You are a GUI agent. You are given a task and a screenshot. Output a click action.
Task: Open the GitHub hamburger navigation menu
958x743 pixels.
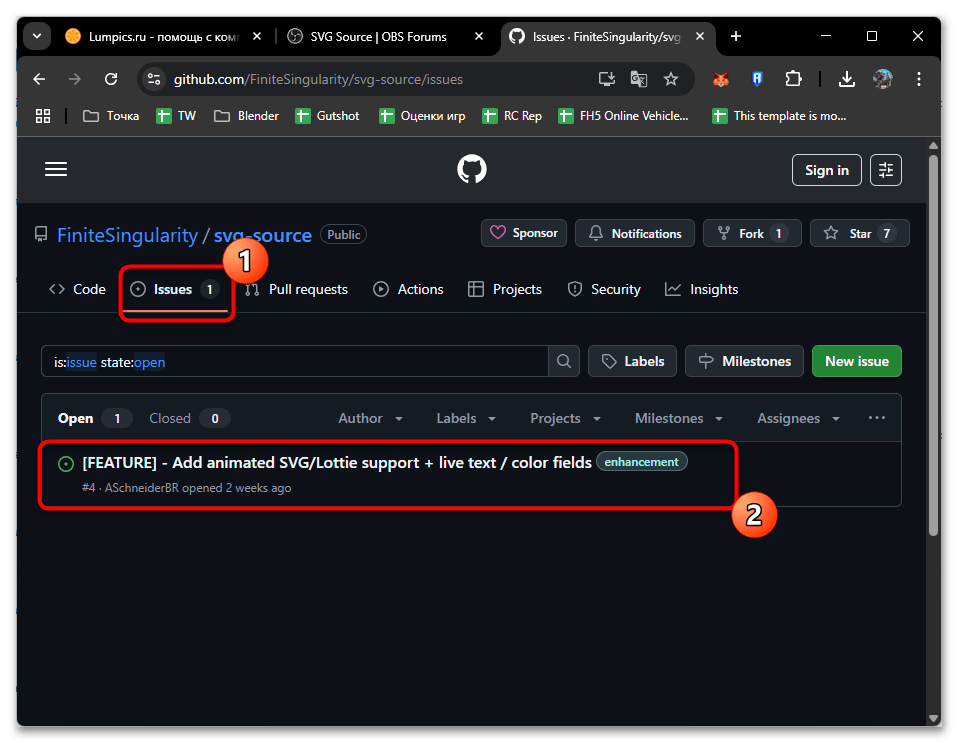click(56, 170)
